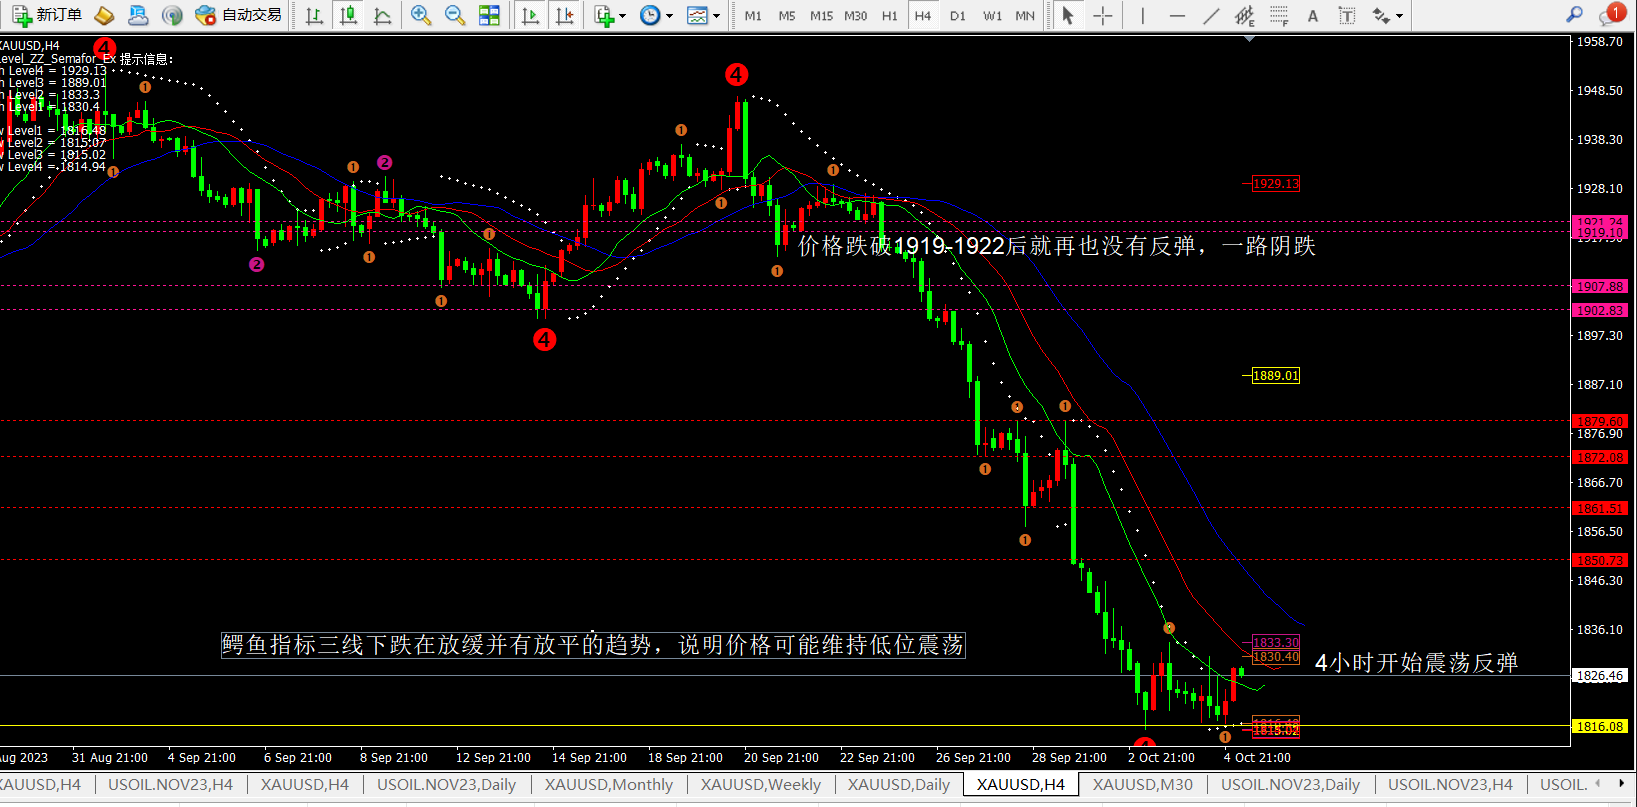This screenshot has height=807, width=1637.
Task: Expand the templates dropdown arrow
Action: (716, 16)
